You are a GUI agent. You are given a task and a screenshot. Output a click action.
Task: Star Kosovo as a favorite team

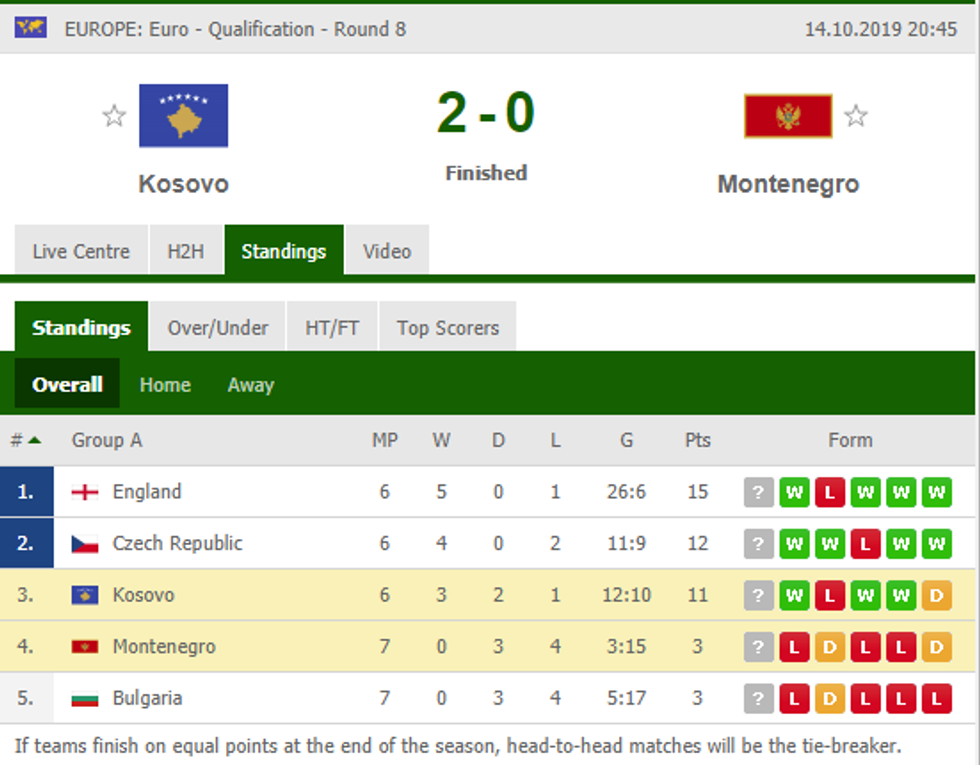point(115,116)
